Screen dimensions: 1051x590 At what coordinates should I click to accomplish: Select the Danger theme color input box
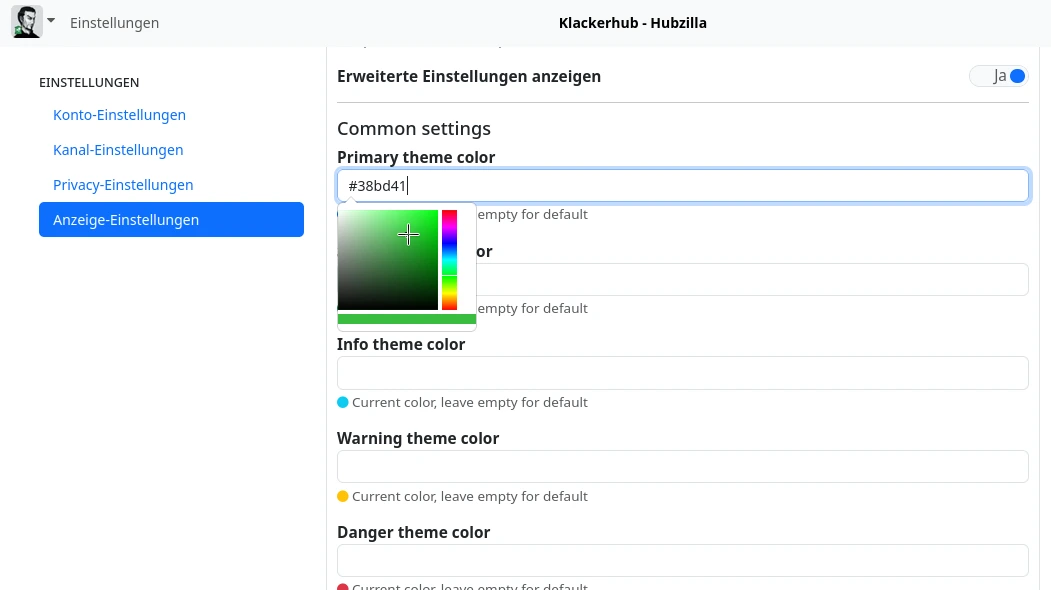pos(682,561)
